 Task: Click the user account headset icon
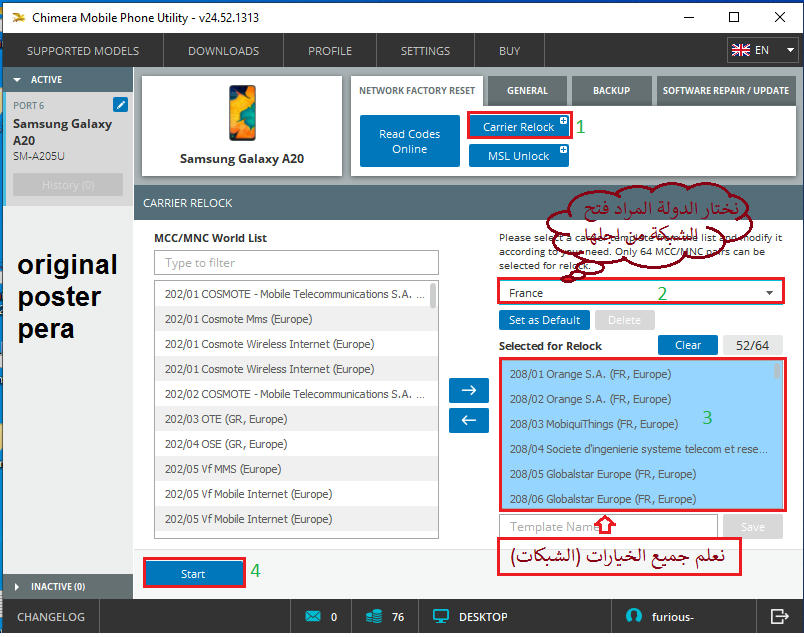[632, 617]
